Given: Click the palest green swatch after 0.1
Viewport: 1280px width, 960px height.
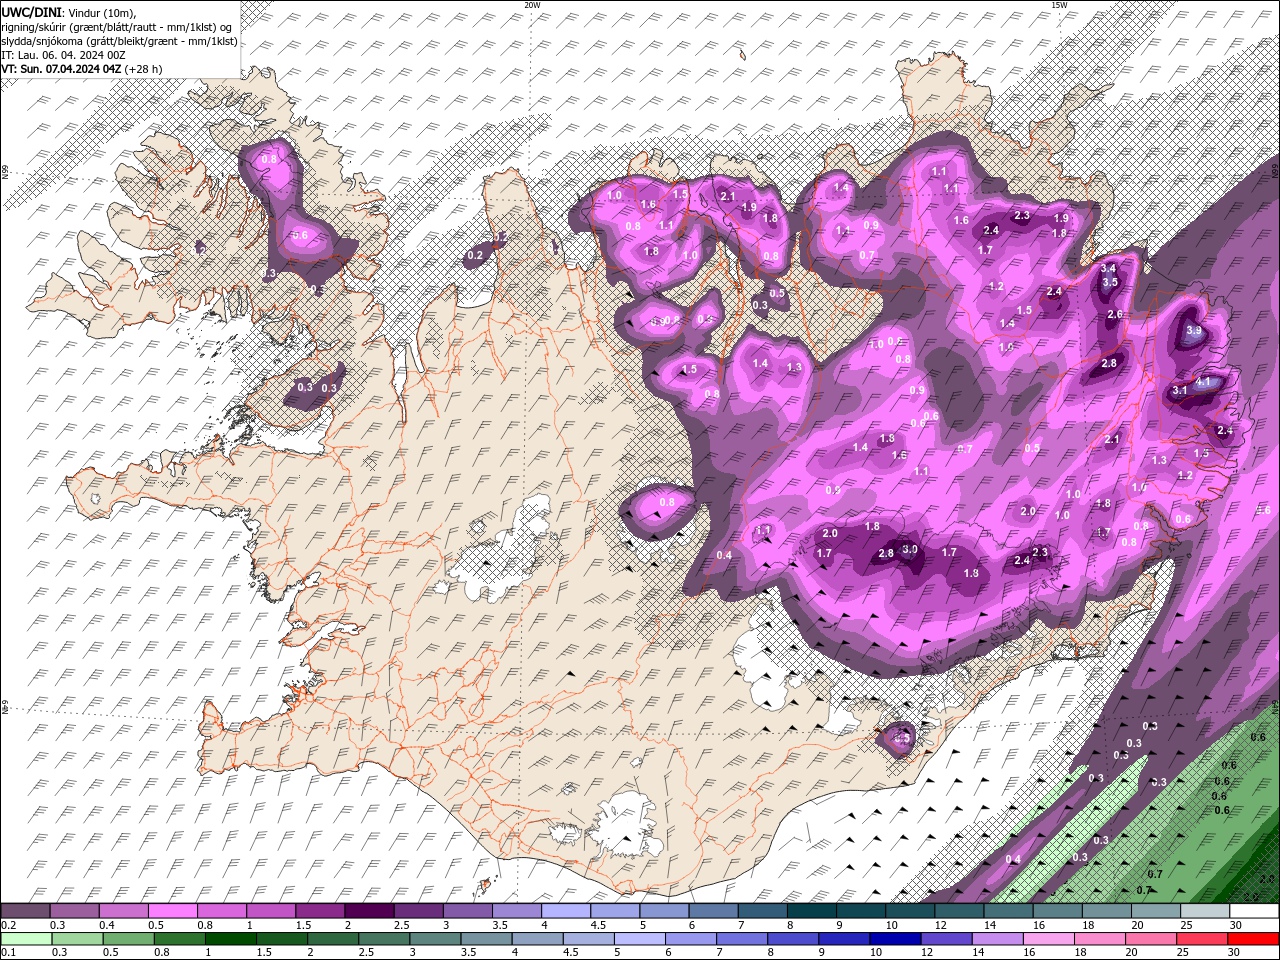Looking at the screenshot, I should [x=25, y=939].
